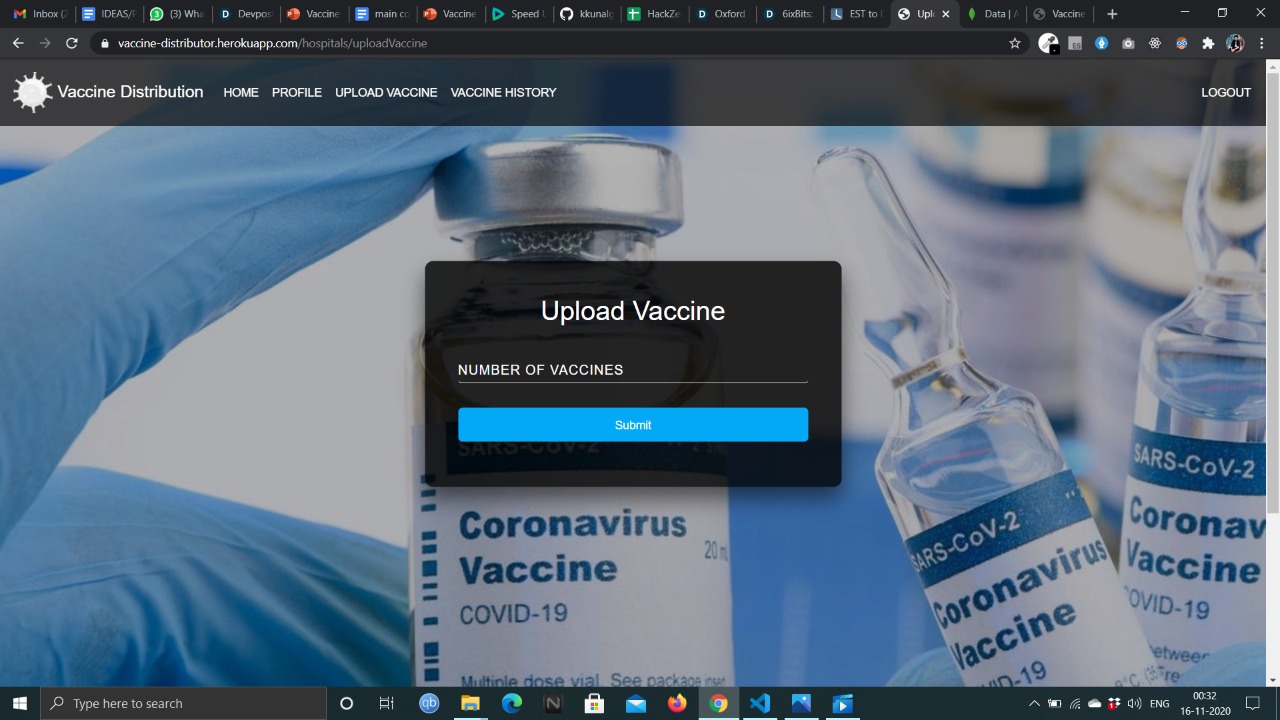This screenshot has height=720, width=1280.
Task: Open the Chrome extensions puzzle menu
Action: (x=1208, y=43)
